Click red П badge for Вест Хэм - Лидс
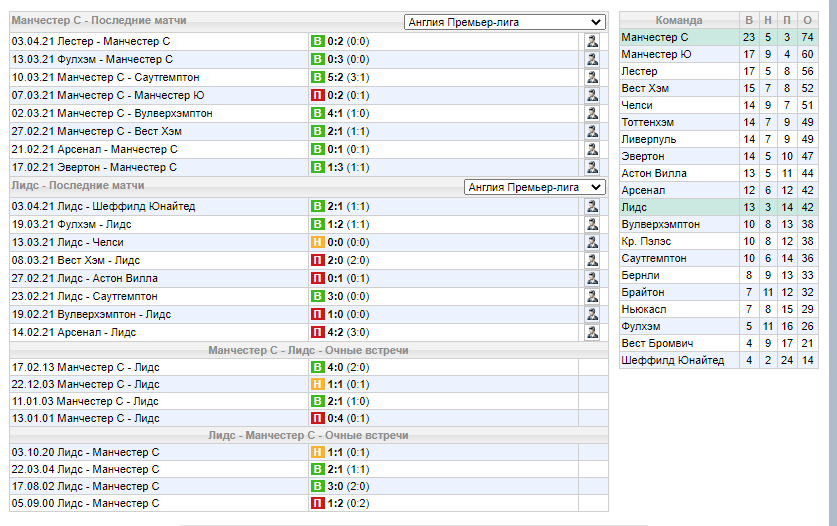The width and height of the screenshot is (837, 526). [x=318, y=261]
